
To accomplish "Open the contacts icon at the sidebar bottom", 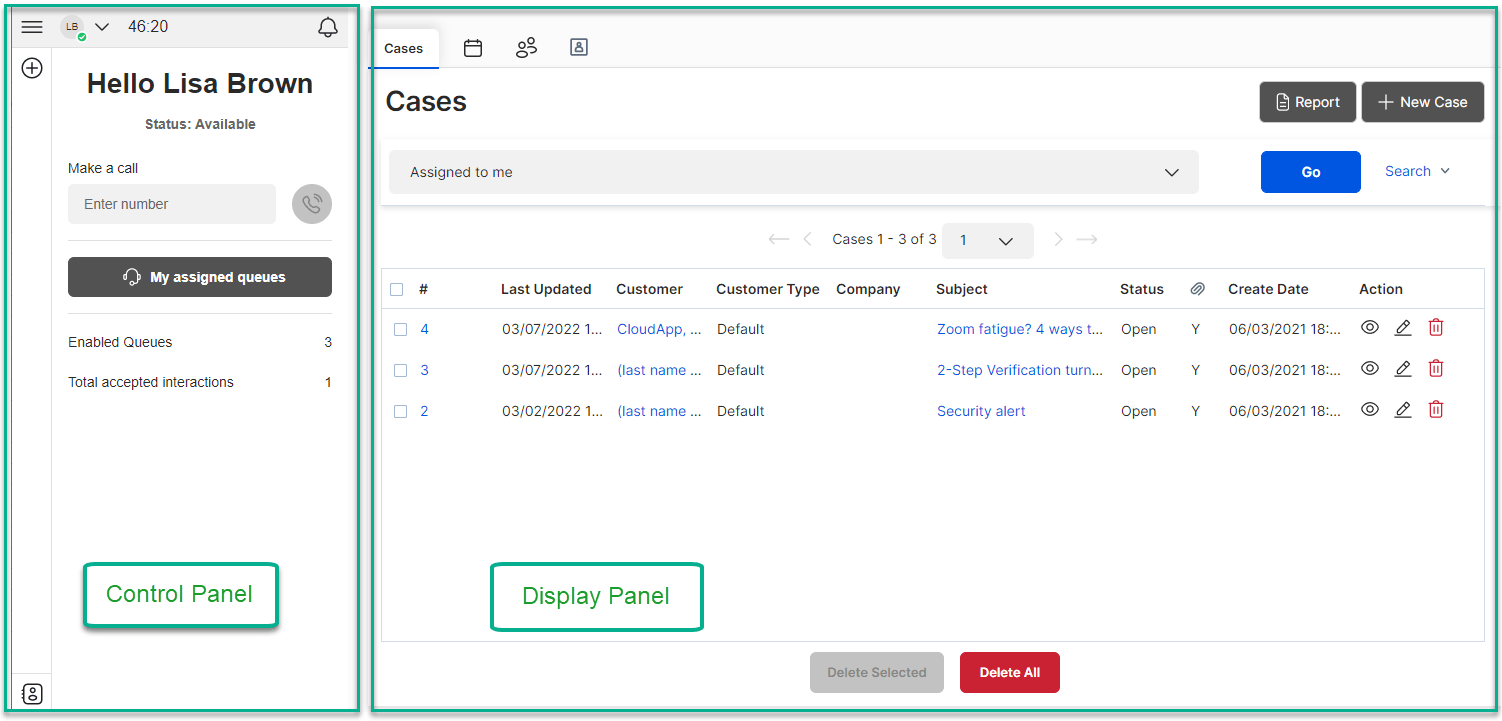I will point(32,693).
